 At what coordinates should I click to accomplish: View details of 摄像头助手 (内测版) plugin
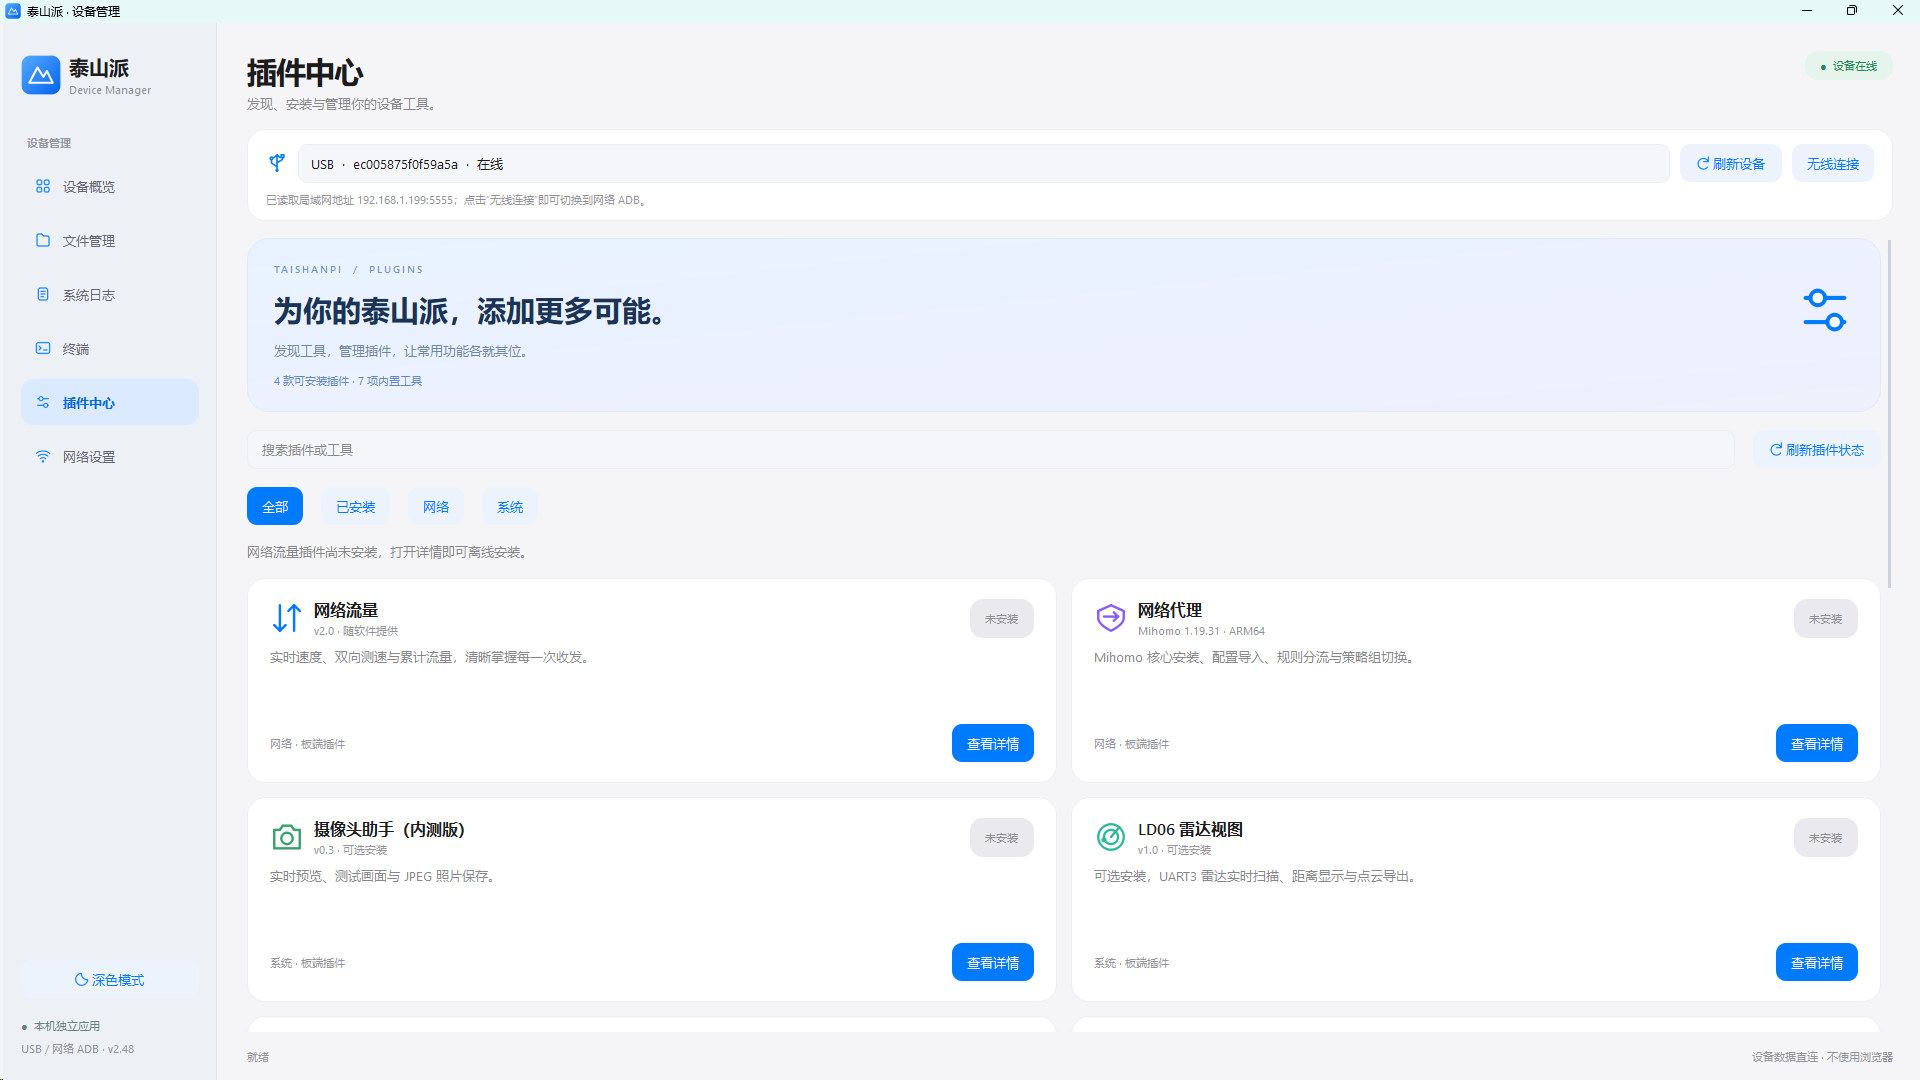click(992, 962)
